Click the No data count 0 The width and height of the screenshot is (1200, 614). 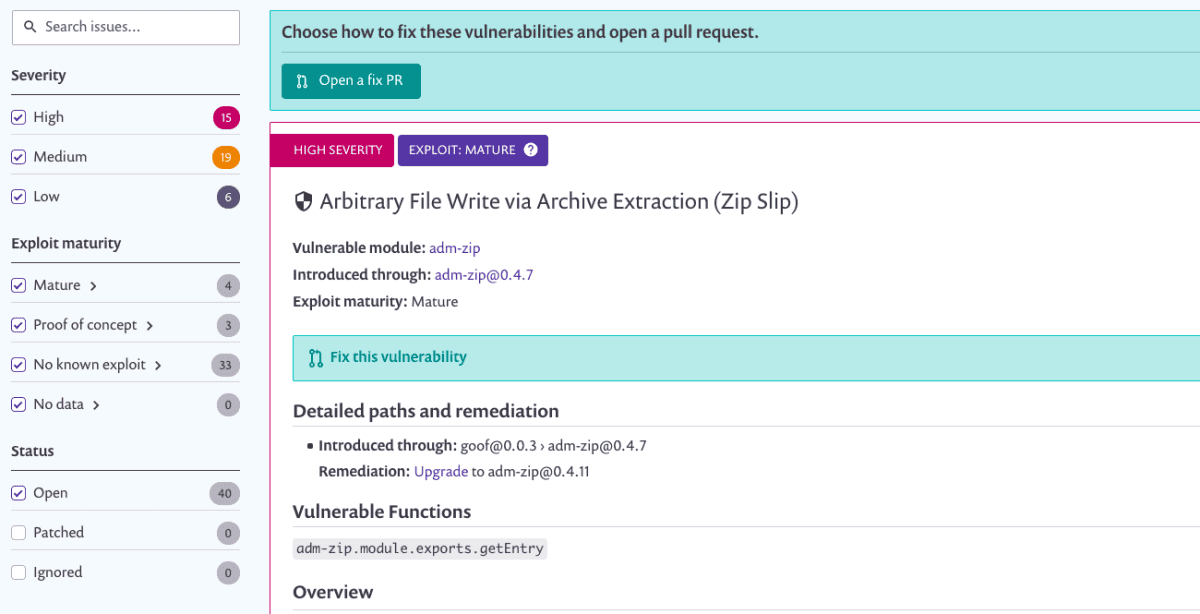[x=228, y=406]
